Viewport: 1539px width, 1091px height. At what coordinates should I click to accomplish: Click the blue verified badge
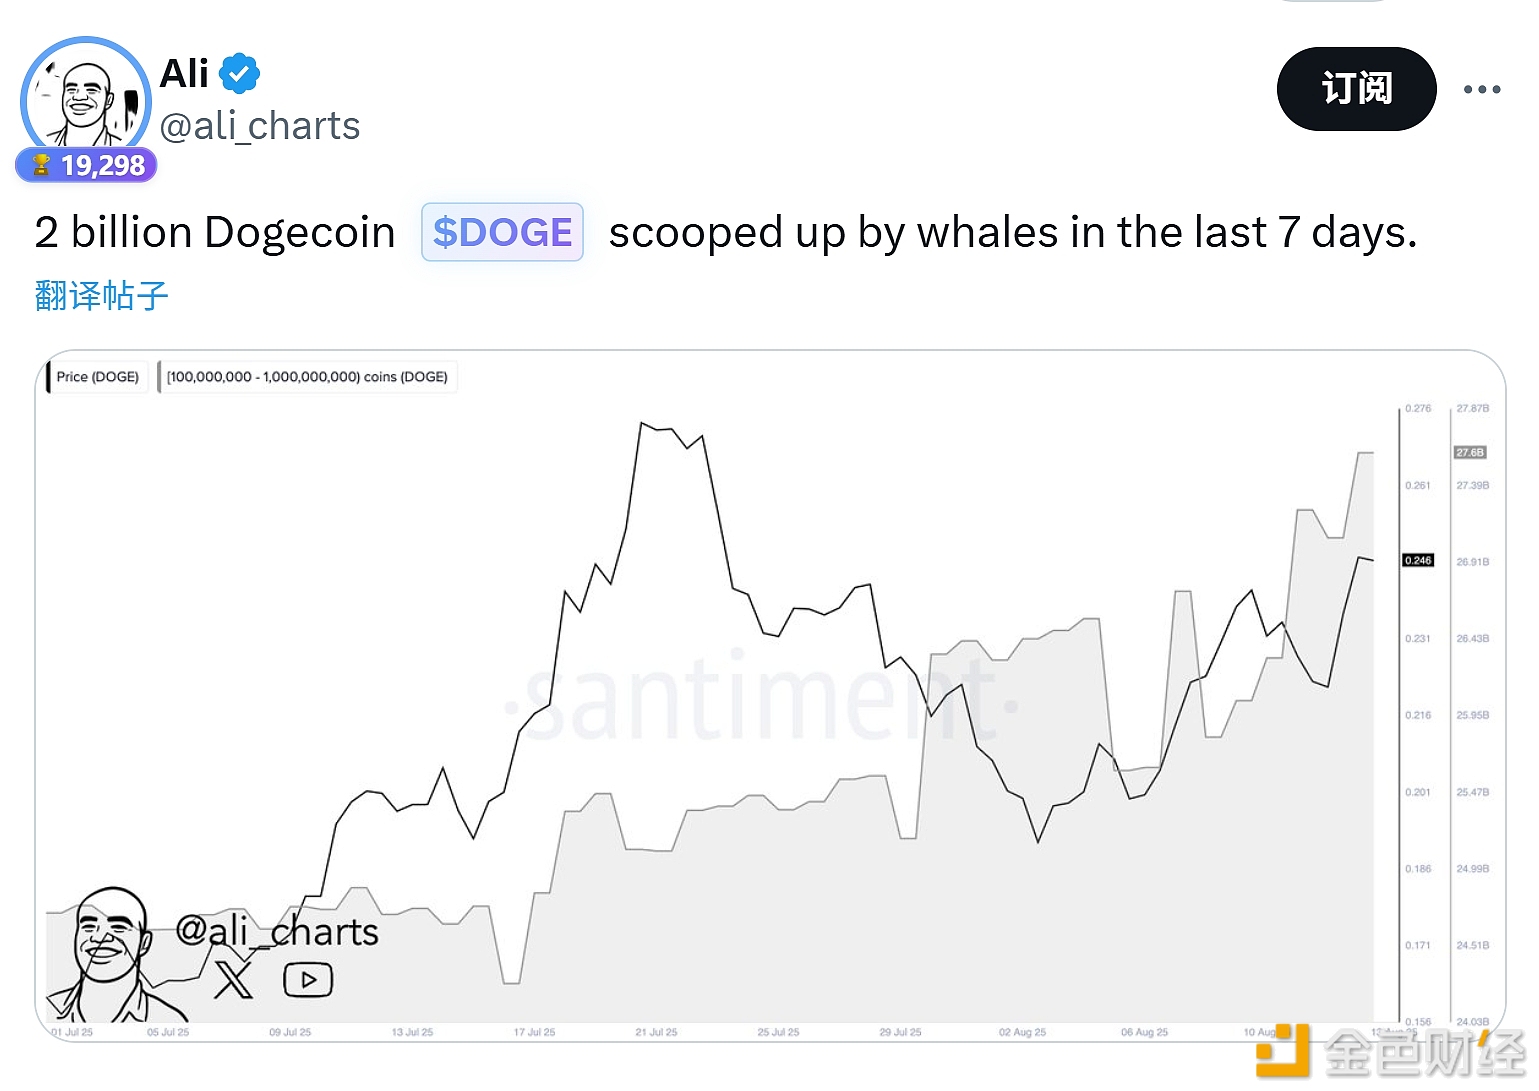[x=239, y=73]
